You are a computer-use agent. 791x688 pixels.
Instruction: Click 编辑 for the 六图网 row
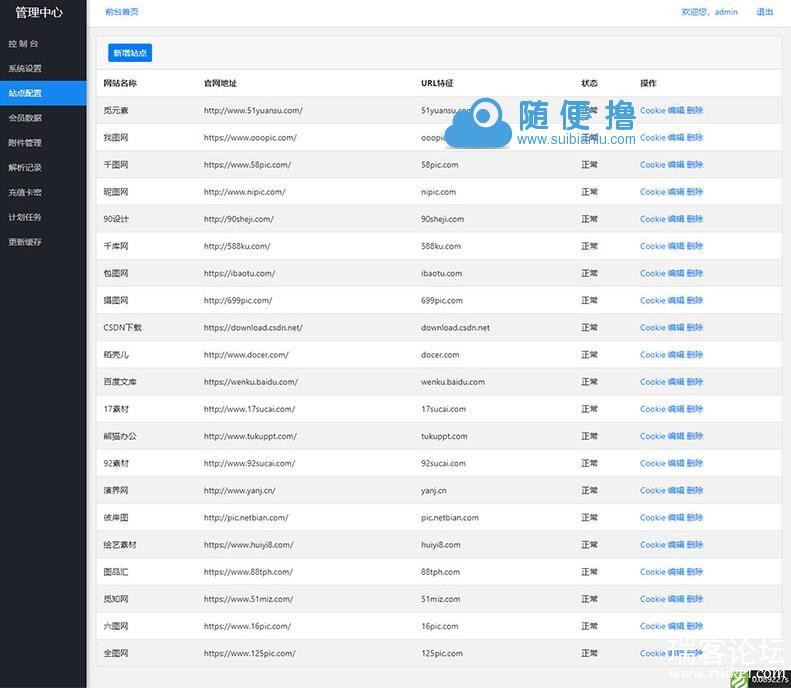[676, 626]
